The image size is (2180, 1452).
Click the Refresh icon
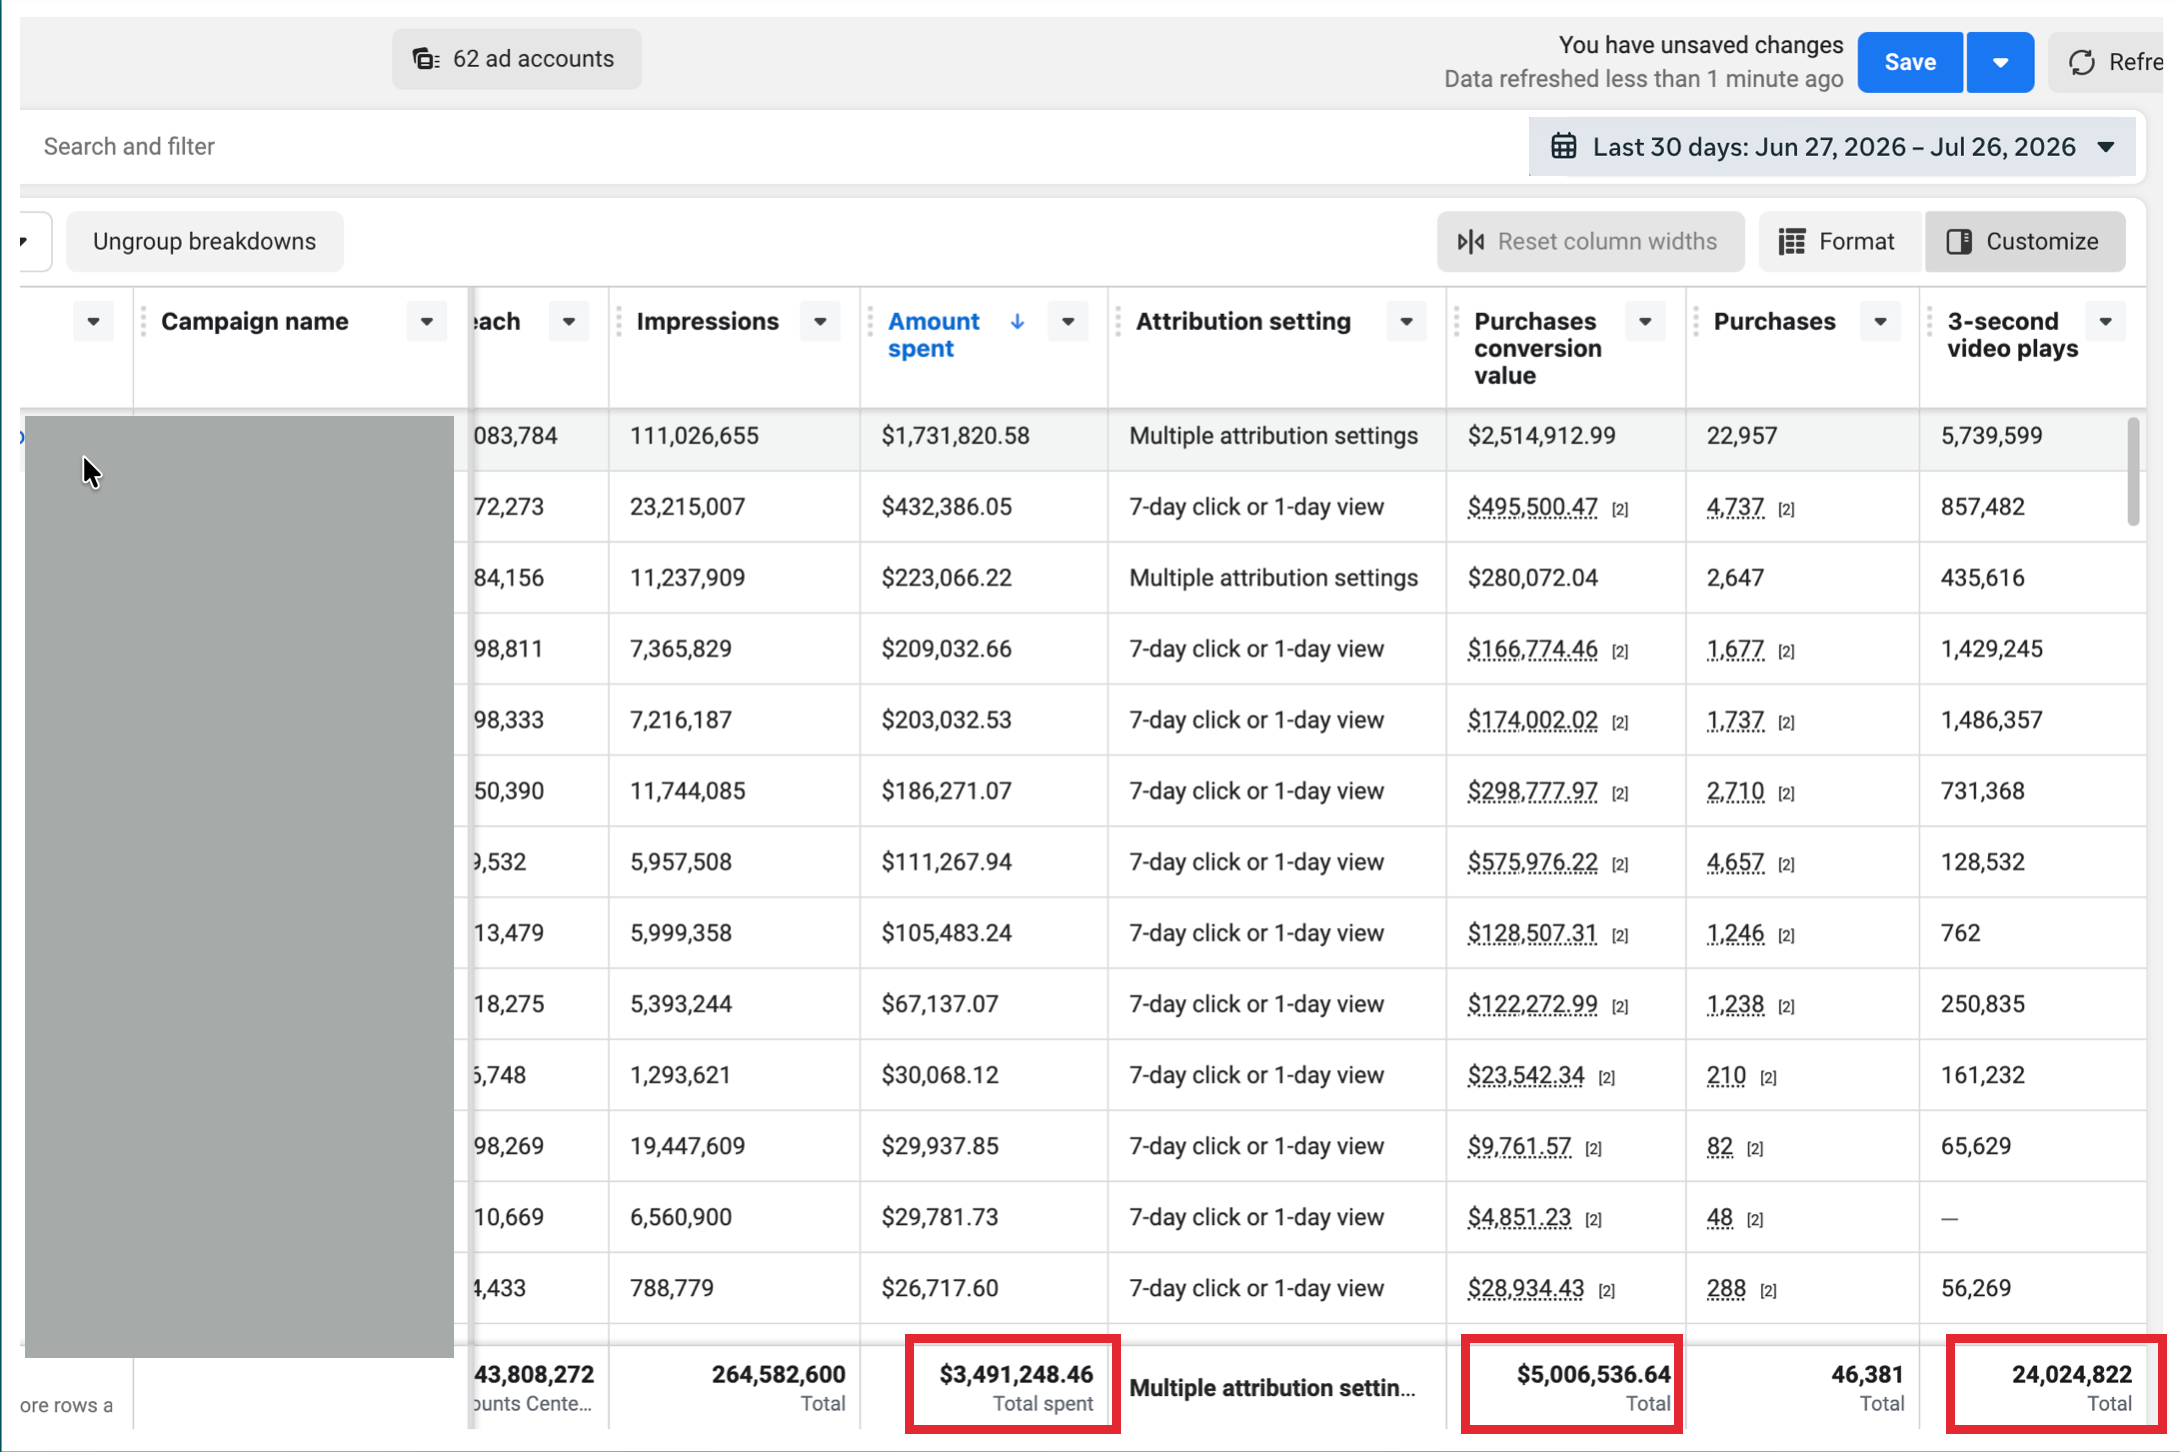click(x=2082, y=62)
